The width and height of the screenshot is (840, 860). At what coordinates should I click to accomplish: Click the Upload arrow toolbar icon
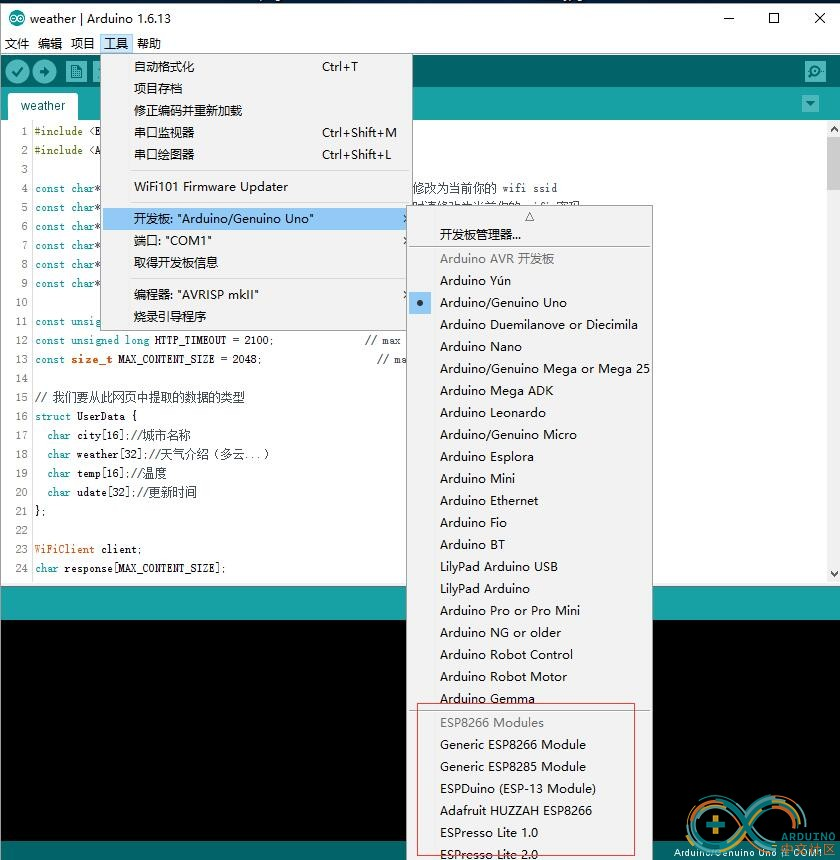[44, 71]
